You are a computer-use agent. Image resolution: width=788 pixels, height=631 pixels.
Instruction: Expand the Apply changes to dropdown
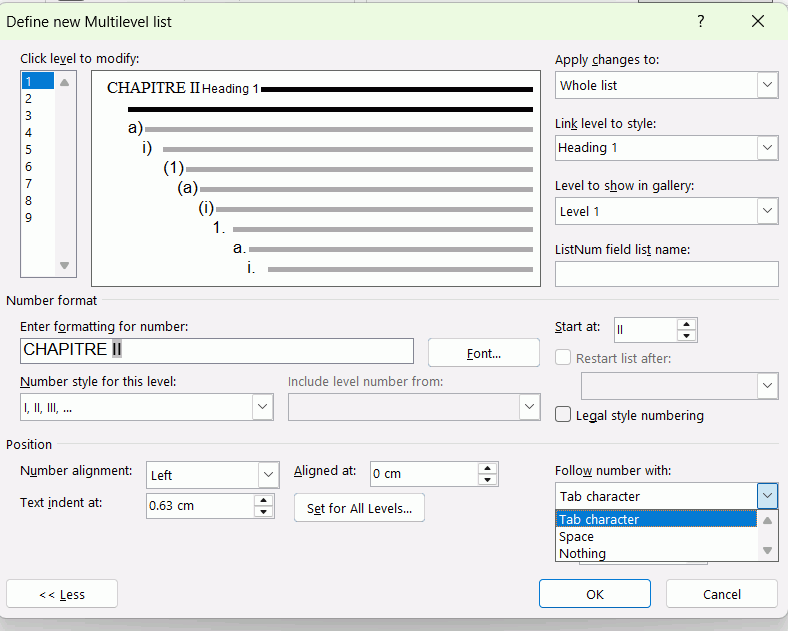click(767, 86)
